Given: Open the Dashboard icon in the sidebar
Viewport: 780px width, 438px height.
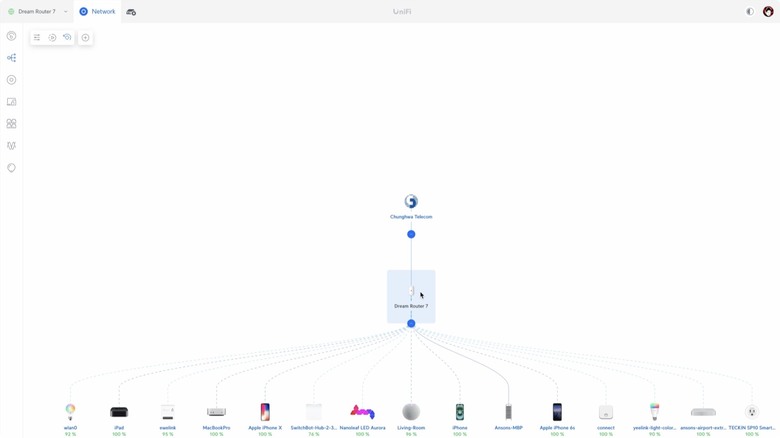Looking at the screenshot, I should click(x=11, y=36).
